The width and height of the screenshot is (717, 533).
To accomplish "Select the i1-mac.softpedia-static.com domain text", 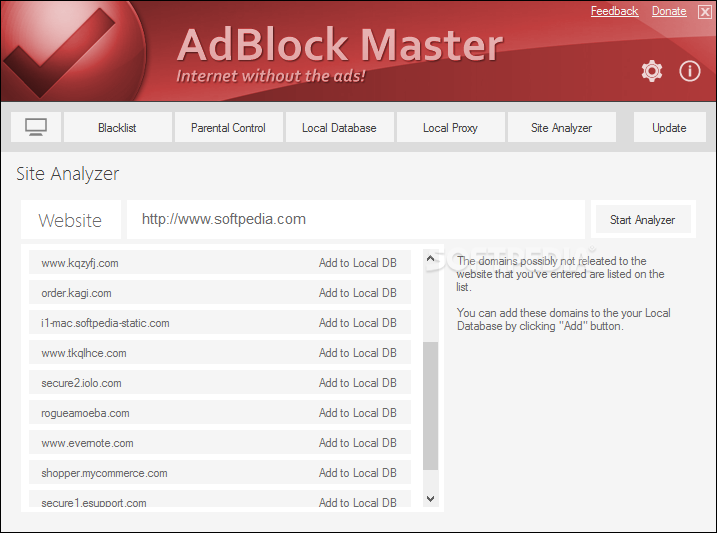I will pos(105,323).
